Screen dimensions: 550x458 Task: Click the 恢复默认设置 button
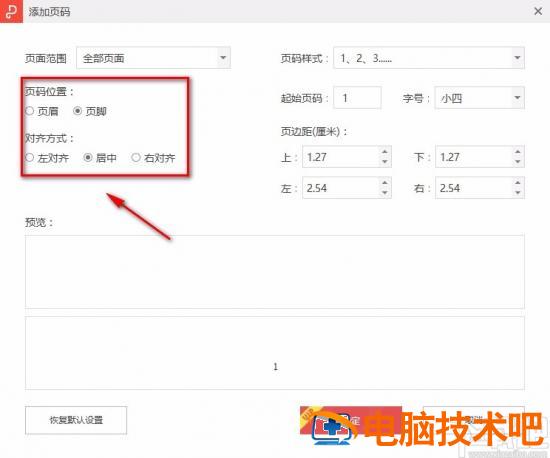pyautogui.click(x=76, y=420)
